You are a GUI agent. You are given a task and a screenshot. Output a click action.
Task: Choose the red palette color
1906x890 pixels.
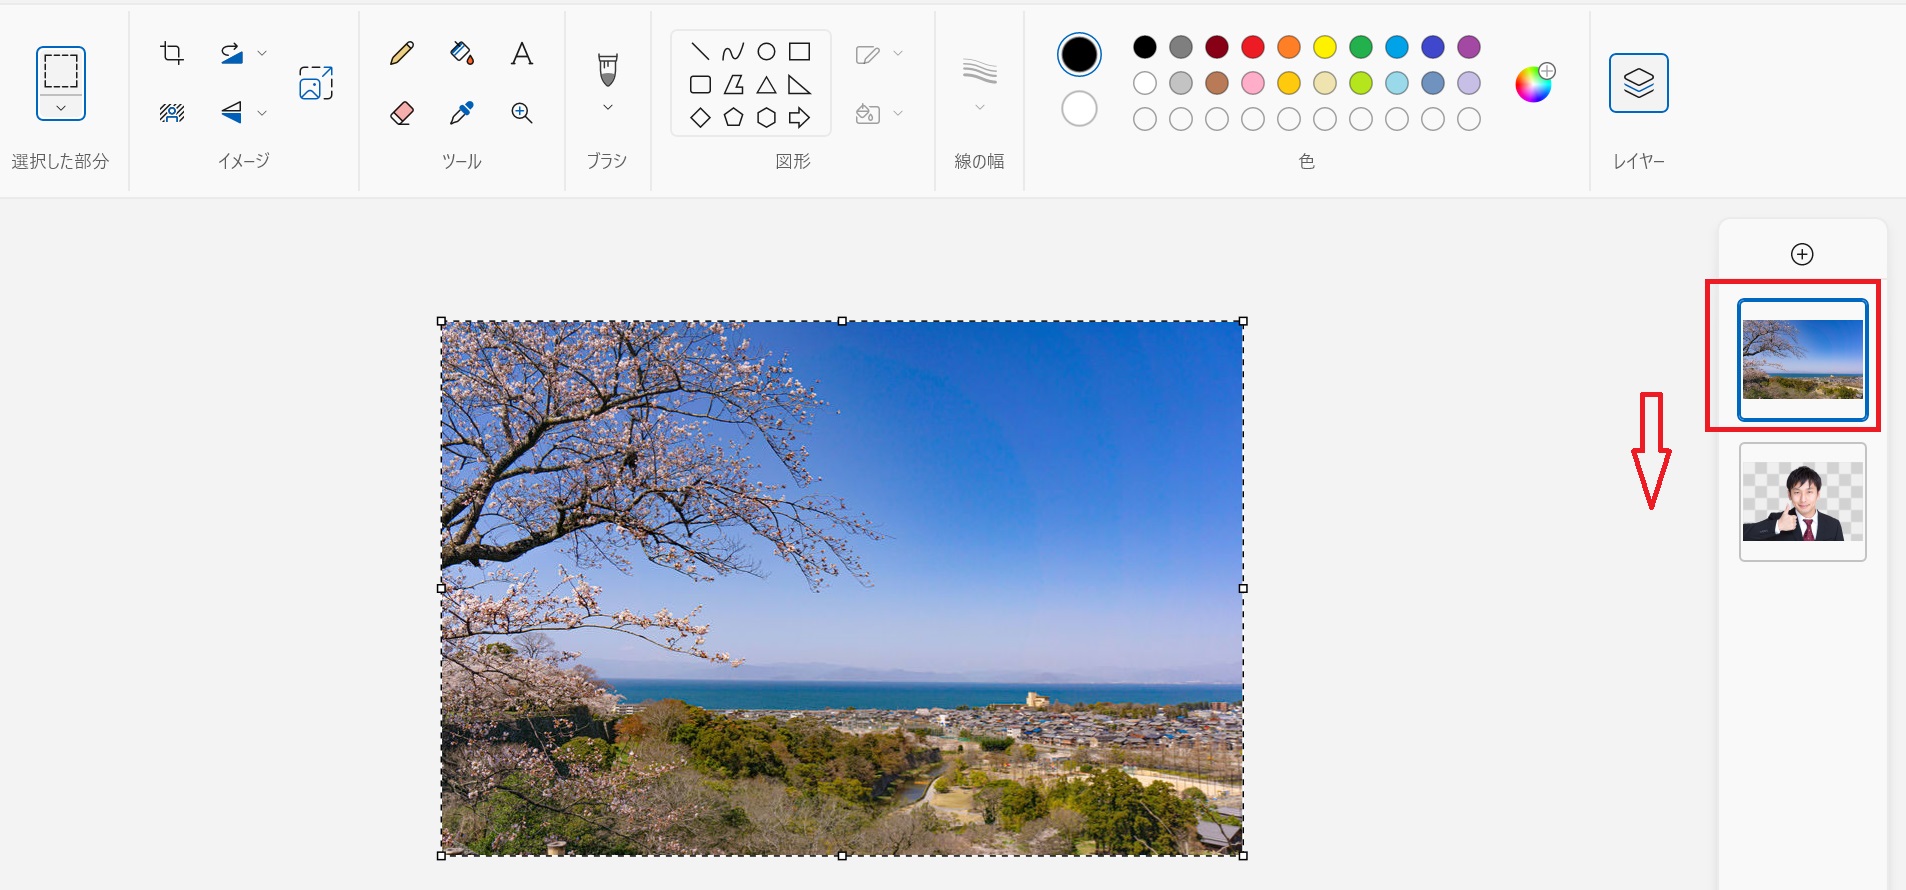[1253, 47]
